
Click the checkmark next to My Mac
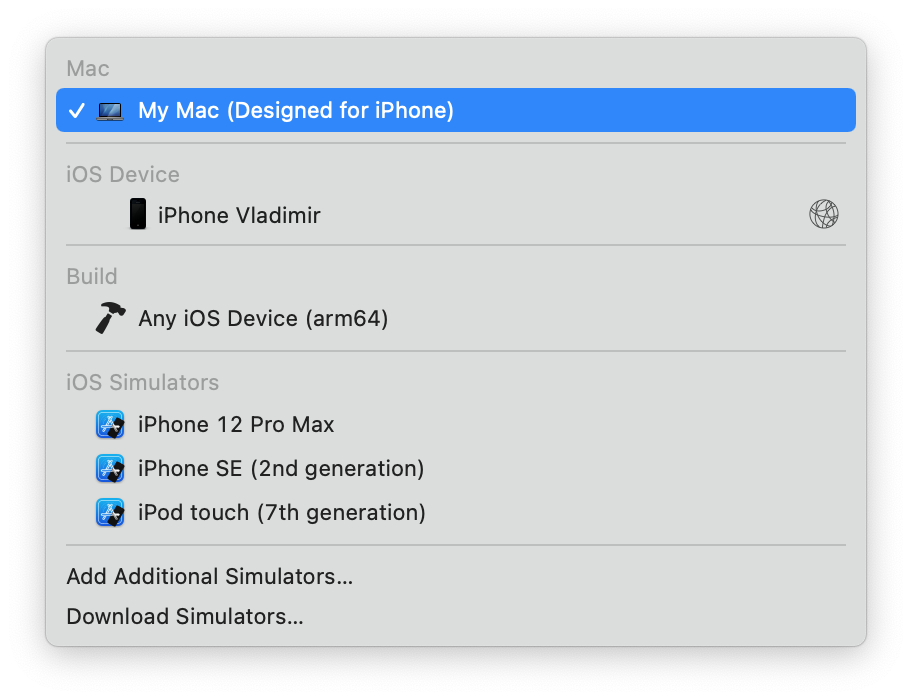tap(76, 111)
